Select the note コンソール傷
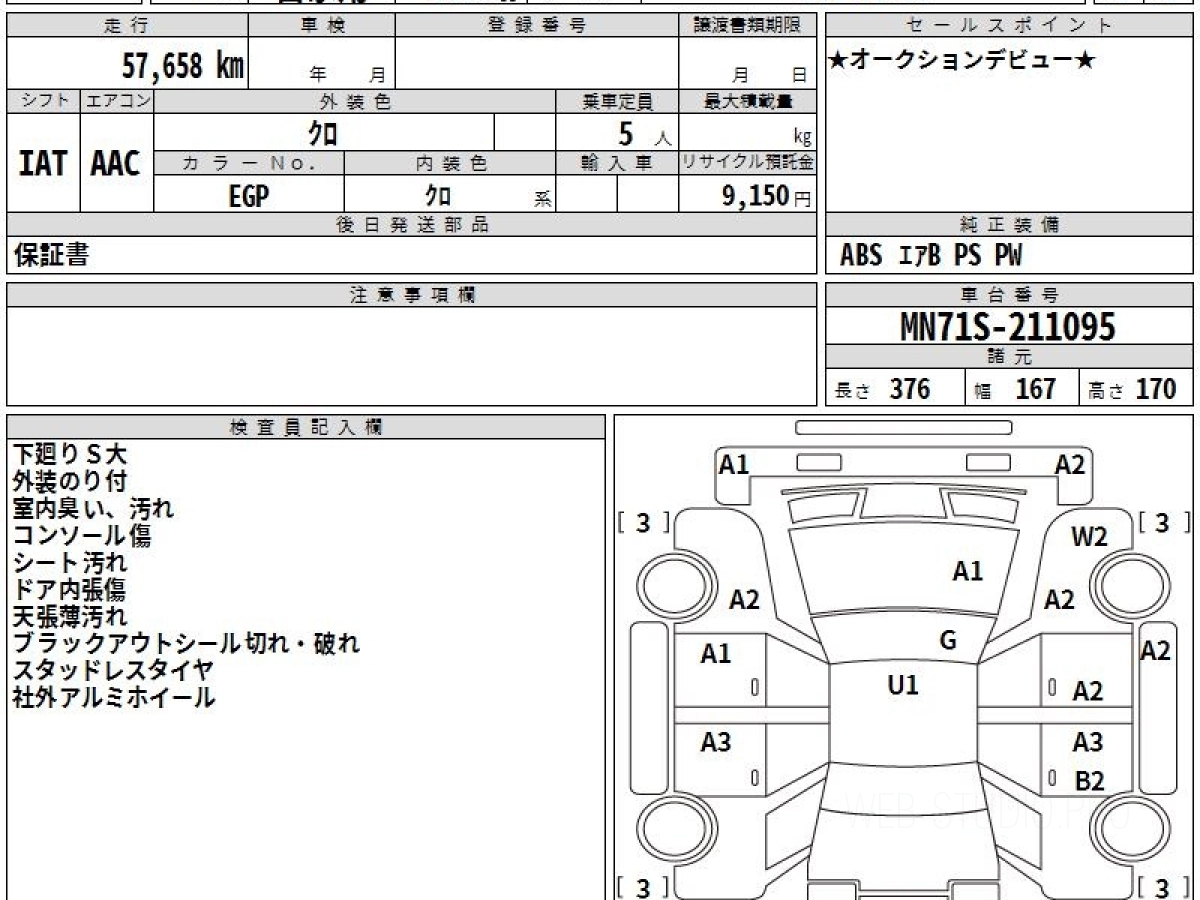Image resolution: width=1200 pixels, height=900 pixels. click(82, 536)
